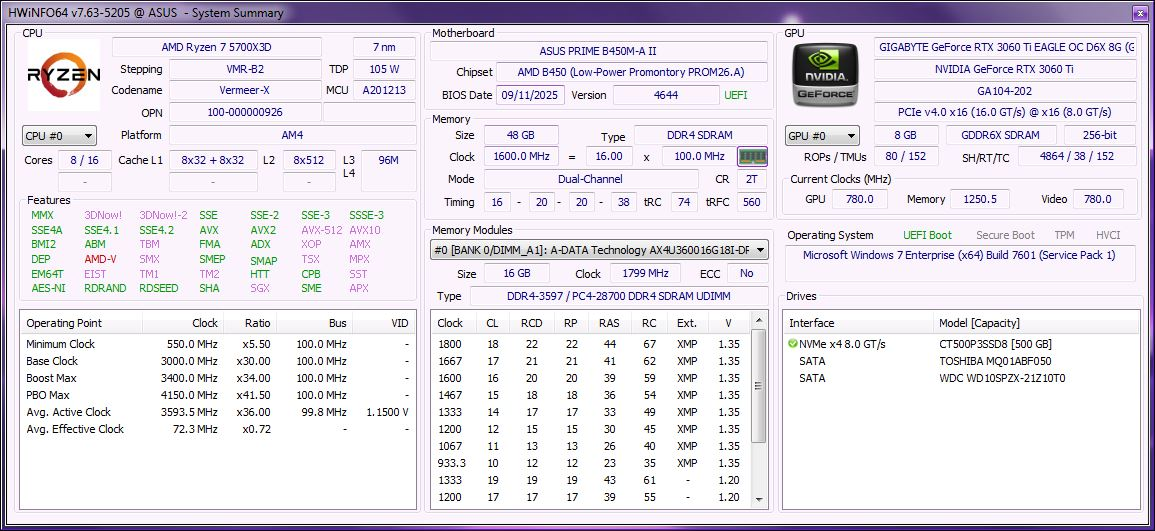This screenshot has width=1155, height=531.
Task: Click the Dual-Channel mode field
Action: click(x=591, y=179)
